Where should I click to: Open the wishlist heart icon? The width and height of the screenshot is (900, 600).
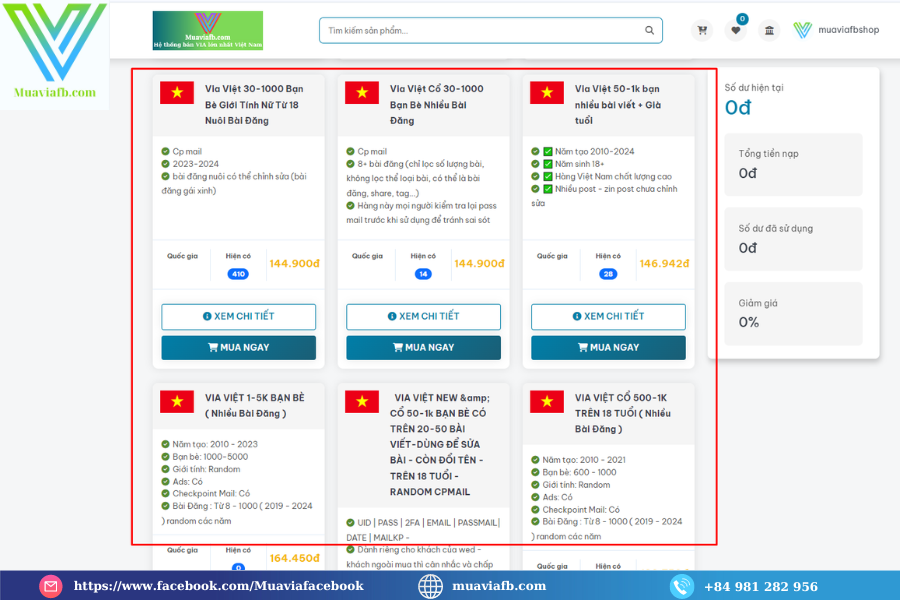coord(736,30)
